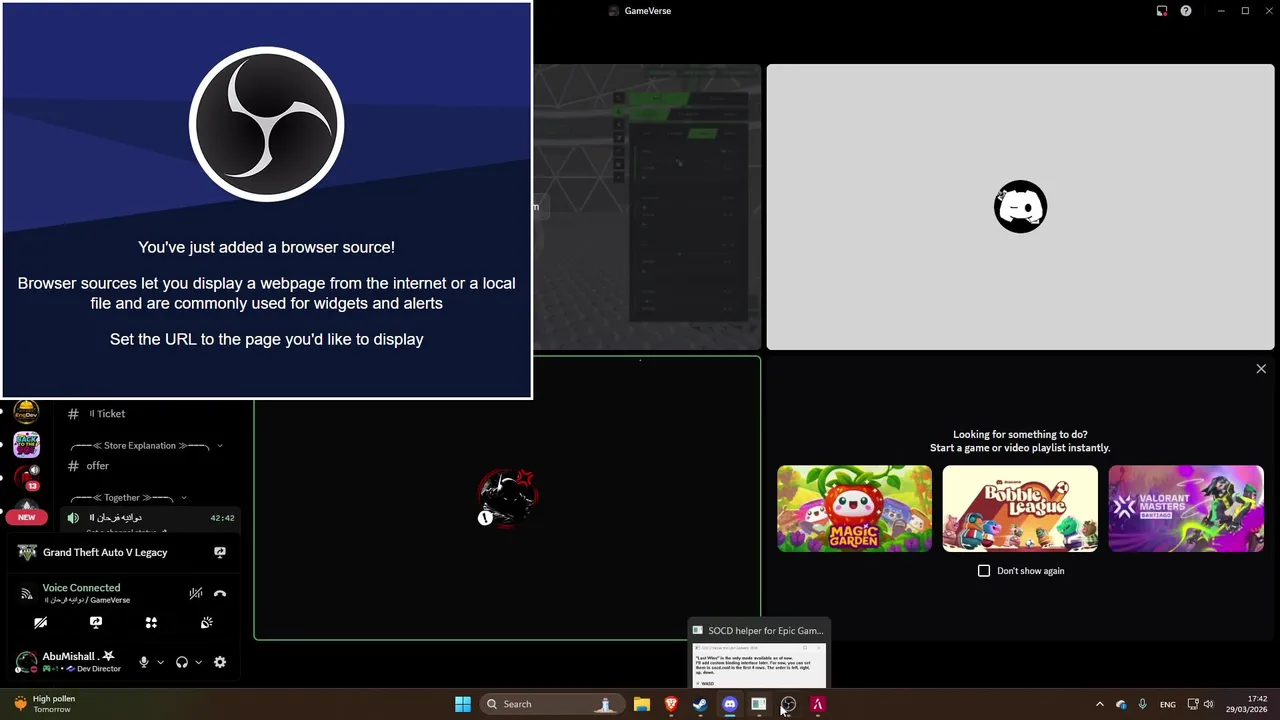This screenshot has height=720, width=1280.
Task: Show hidden system tray icons
Action: [x=1100, y=704]
